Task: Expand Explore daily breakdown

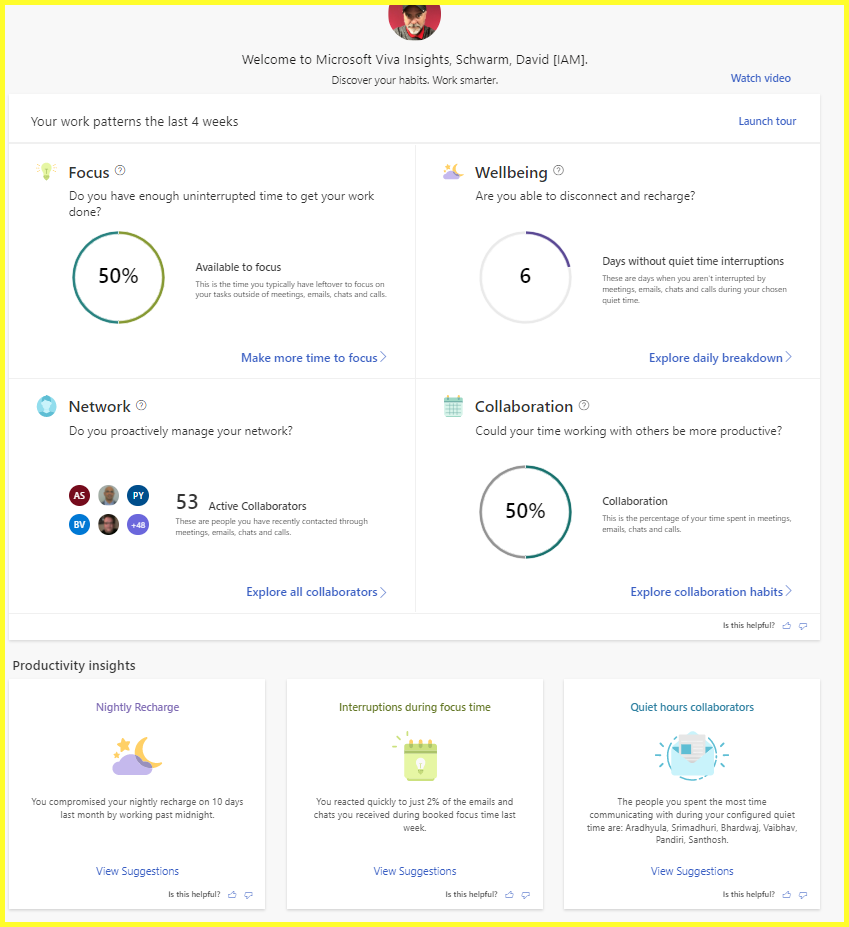Action: click(x=720, y=358)
